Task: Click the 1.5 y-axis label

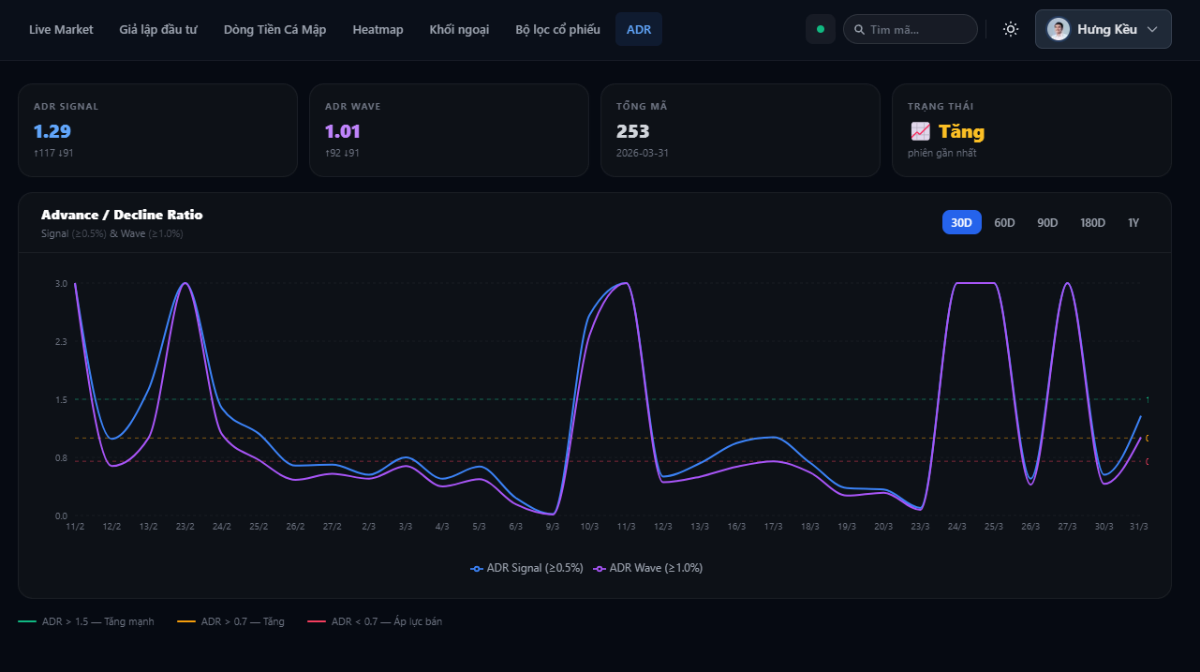Action: [61, 400]
